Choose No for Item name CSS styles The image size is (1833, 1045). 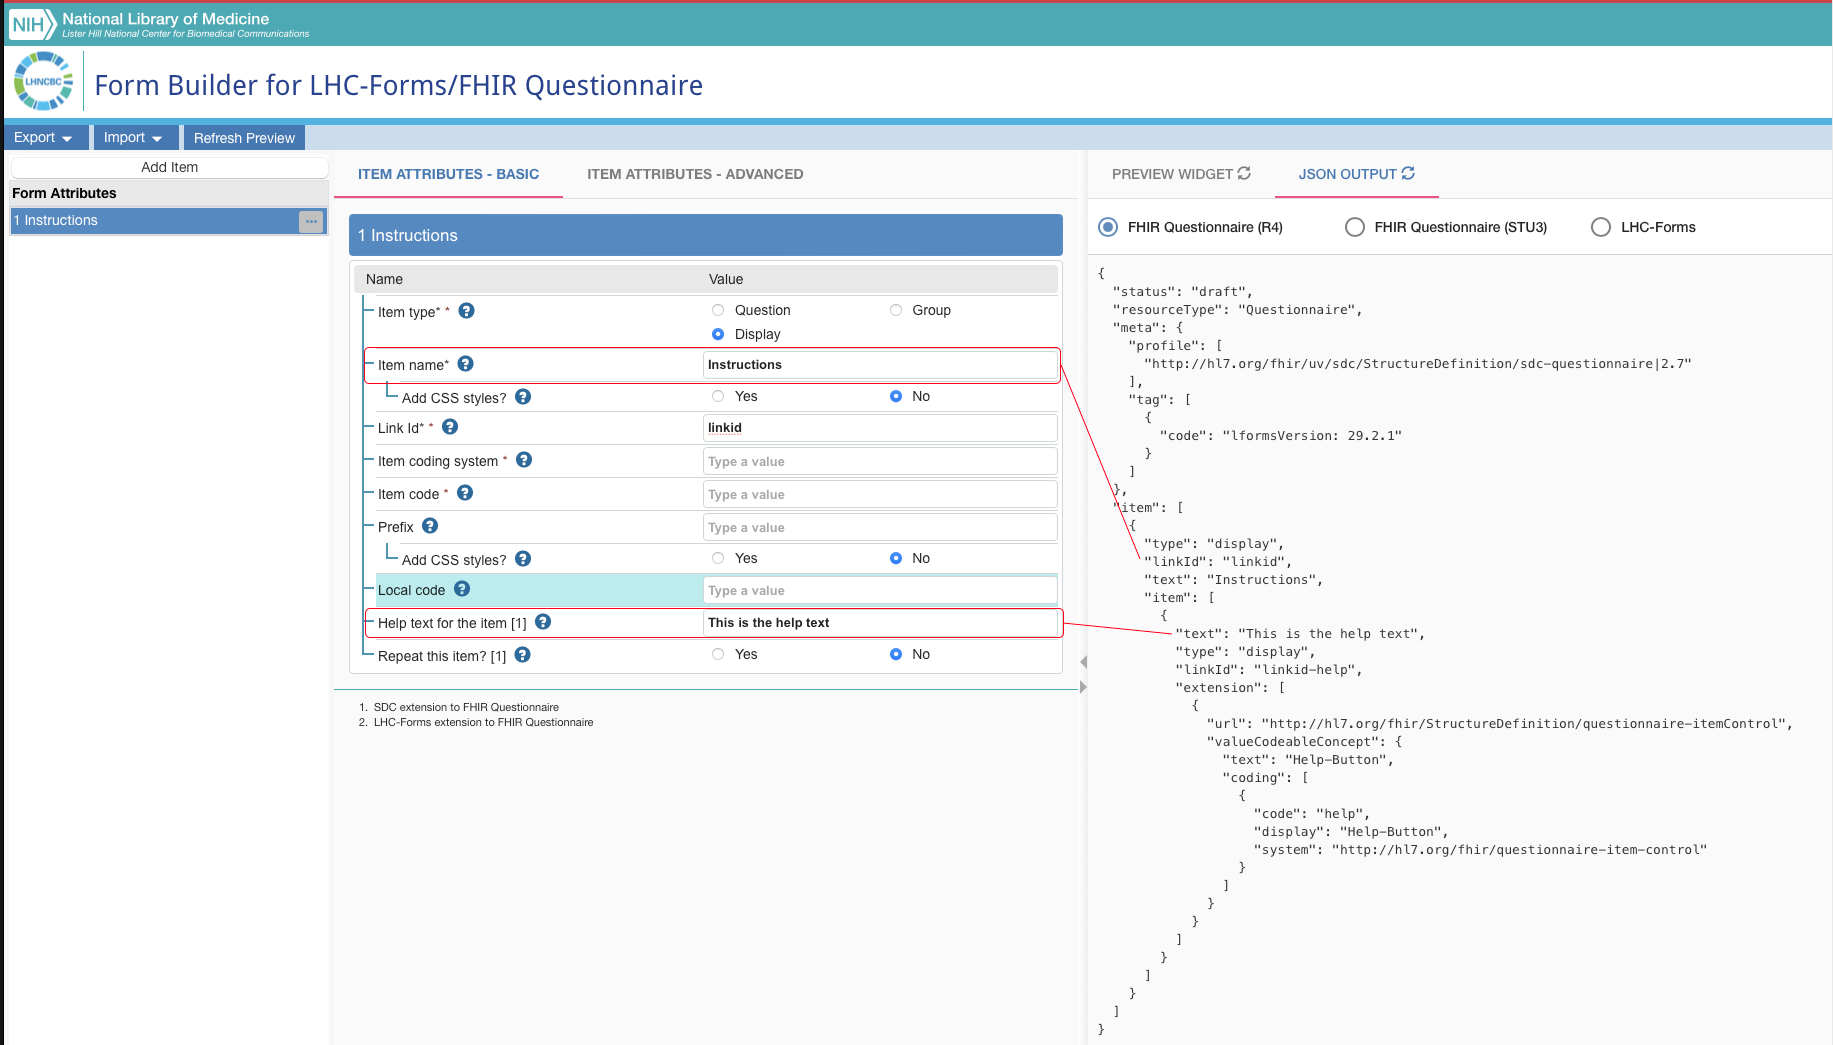tap(896, 396)
